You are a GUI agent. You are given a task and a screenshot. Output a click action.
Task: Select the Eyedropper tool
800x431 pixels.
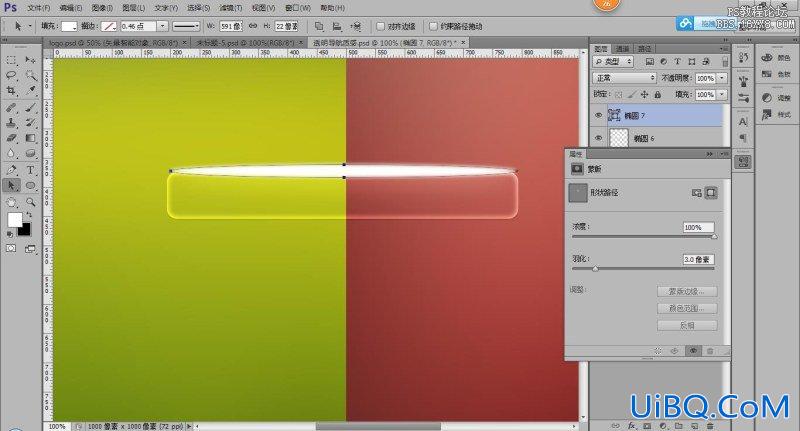point(30,91)
